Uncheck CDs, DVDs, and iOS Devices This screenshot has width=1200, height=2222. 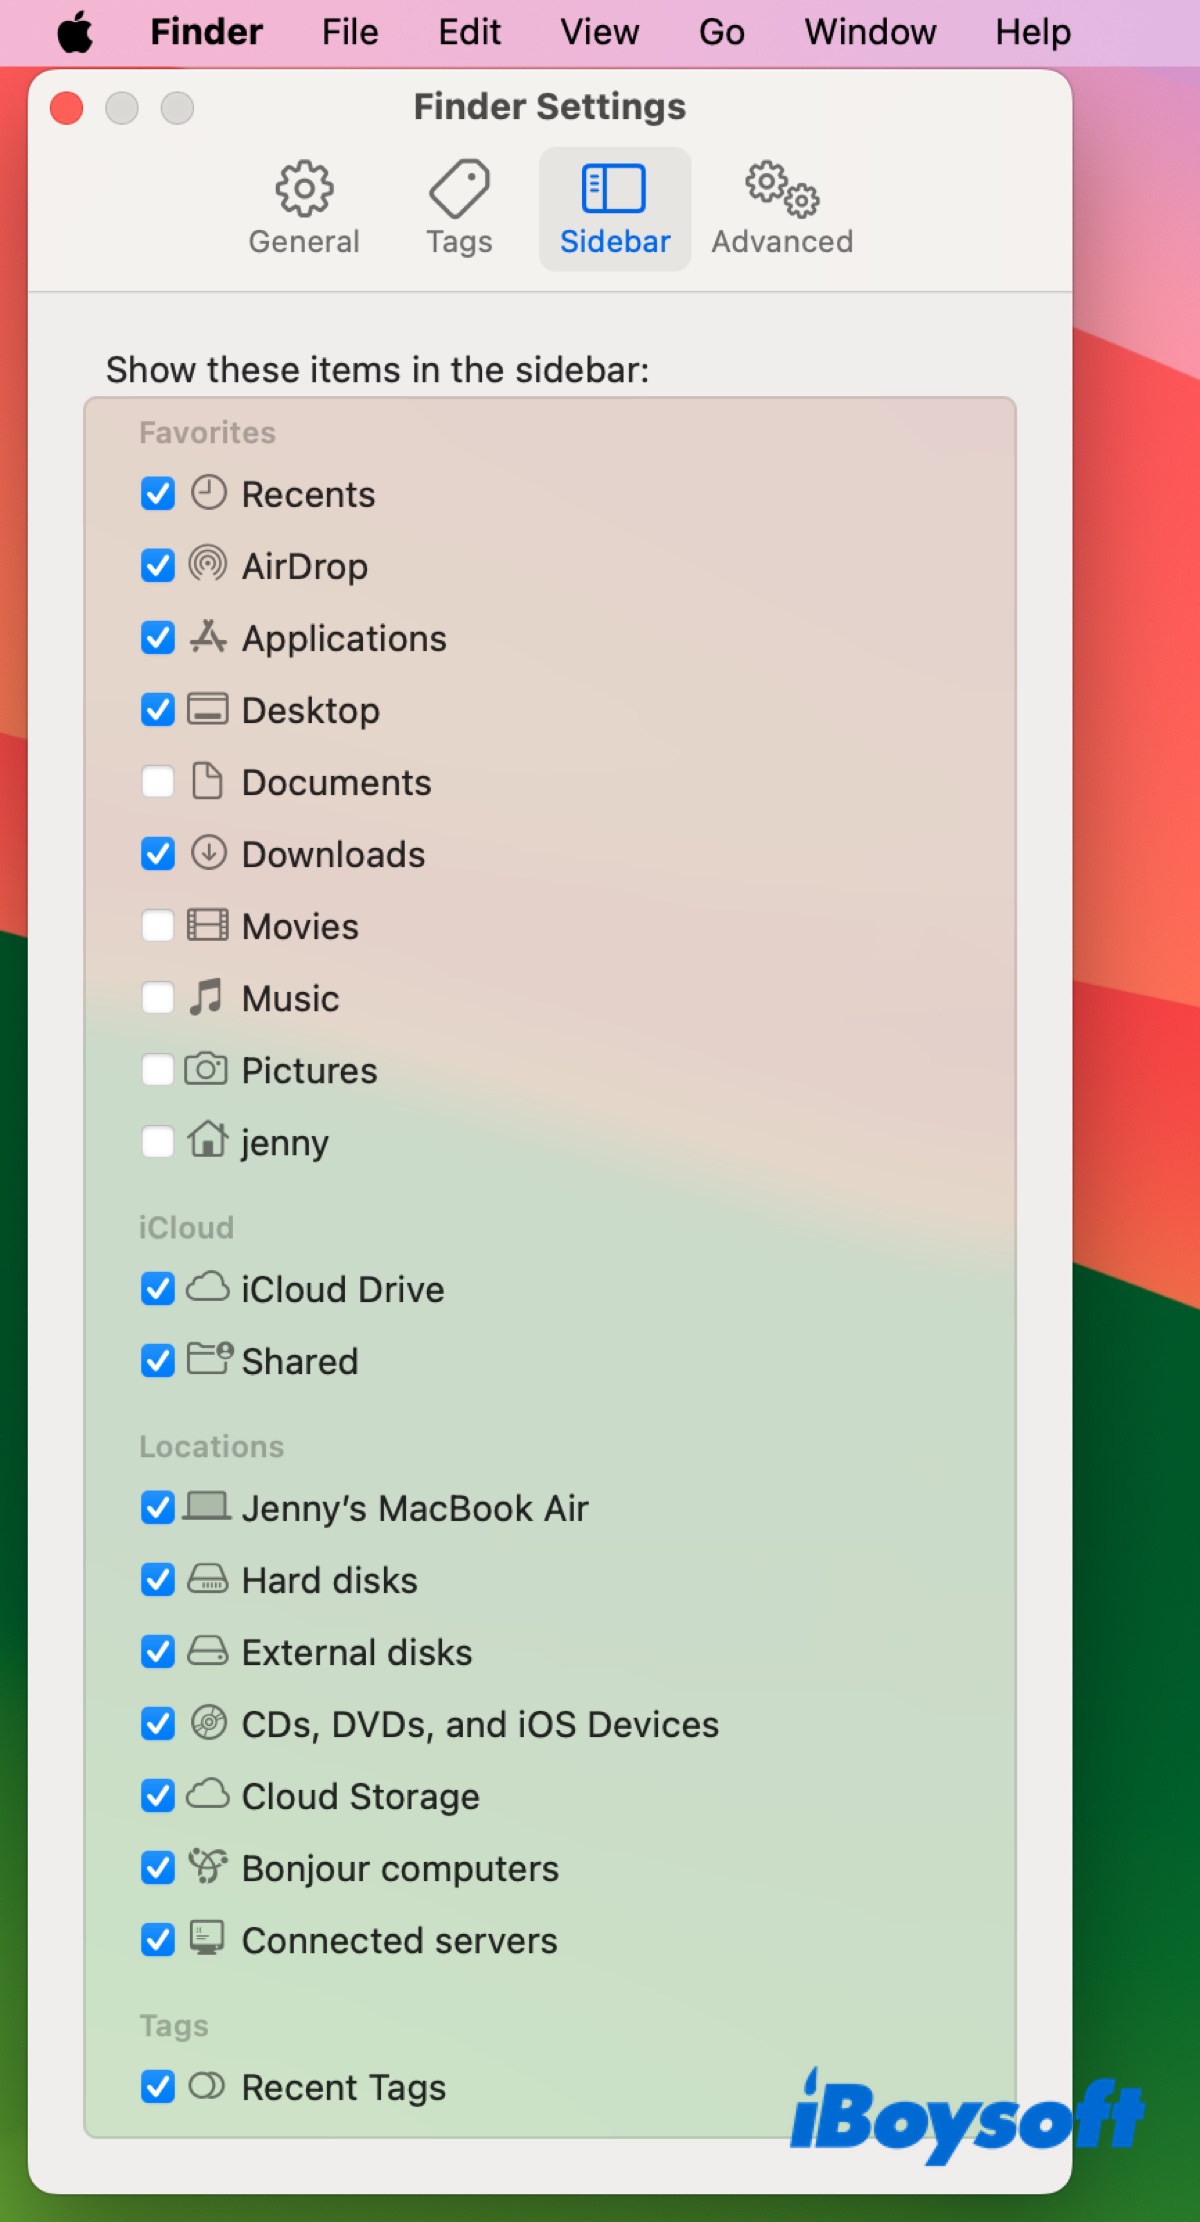point(158,1723)
